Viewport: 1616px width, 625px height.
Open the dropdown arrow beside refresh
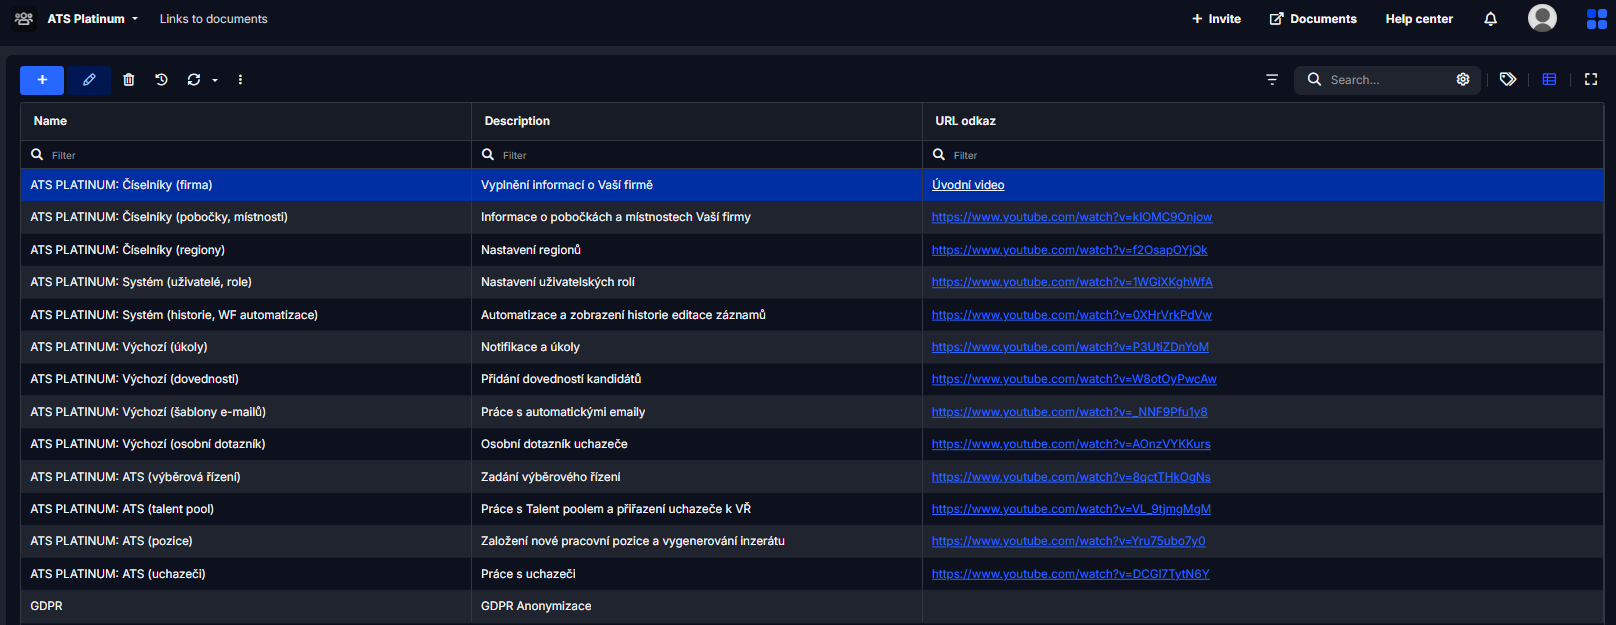[x=215, y=81]
